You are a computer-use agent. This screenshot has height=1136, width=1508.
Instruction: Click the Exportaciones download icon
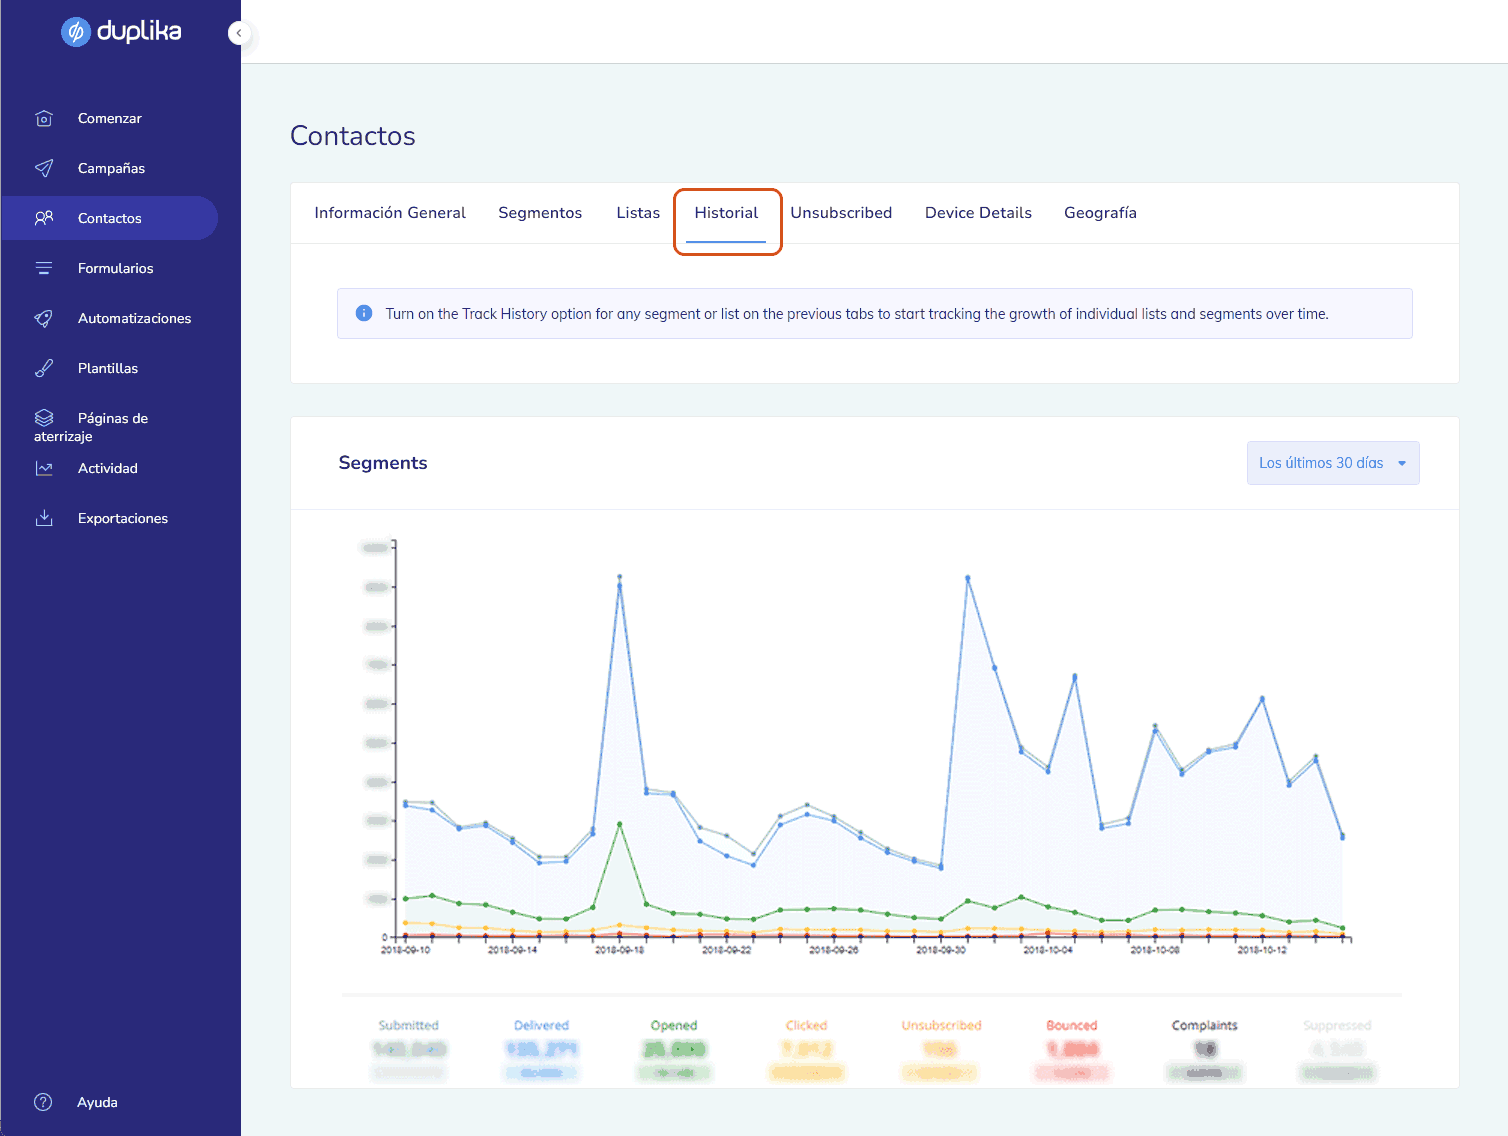coord(44,518)
